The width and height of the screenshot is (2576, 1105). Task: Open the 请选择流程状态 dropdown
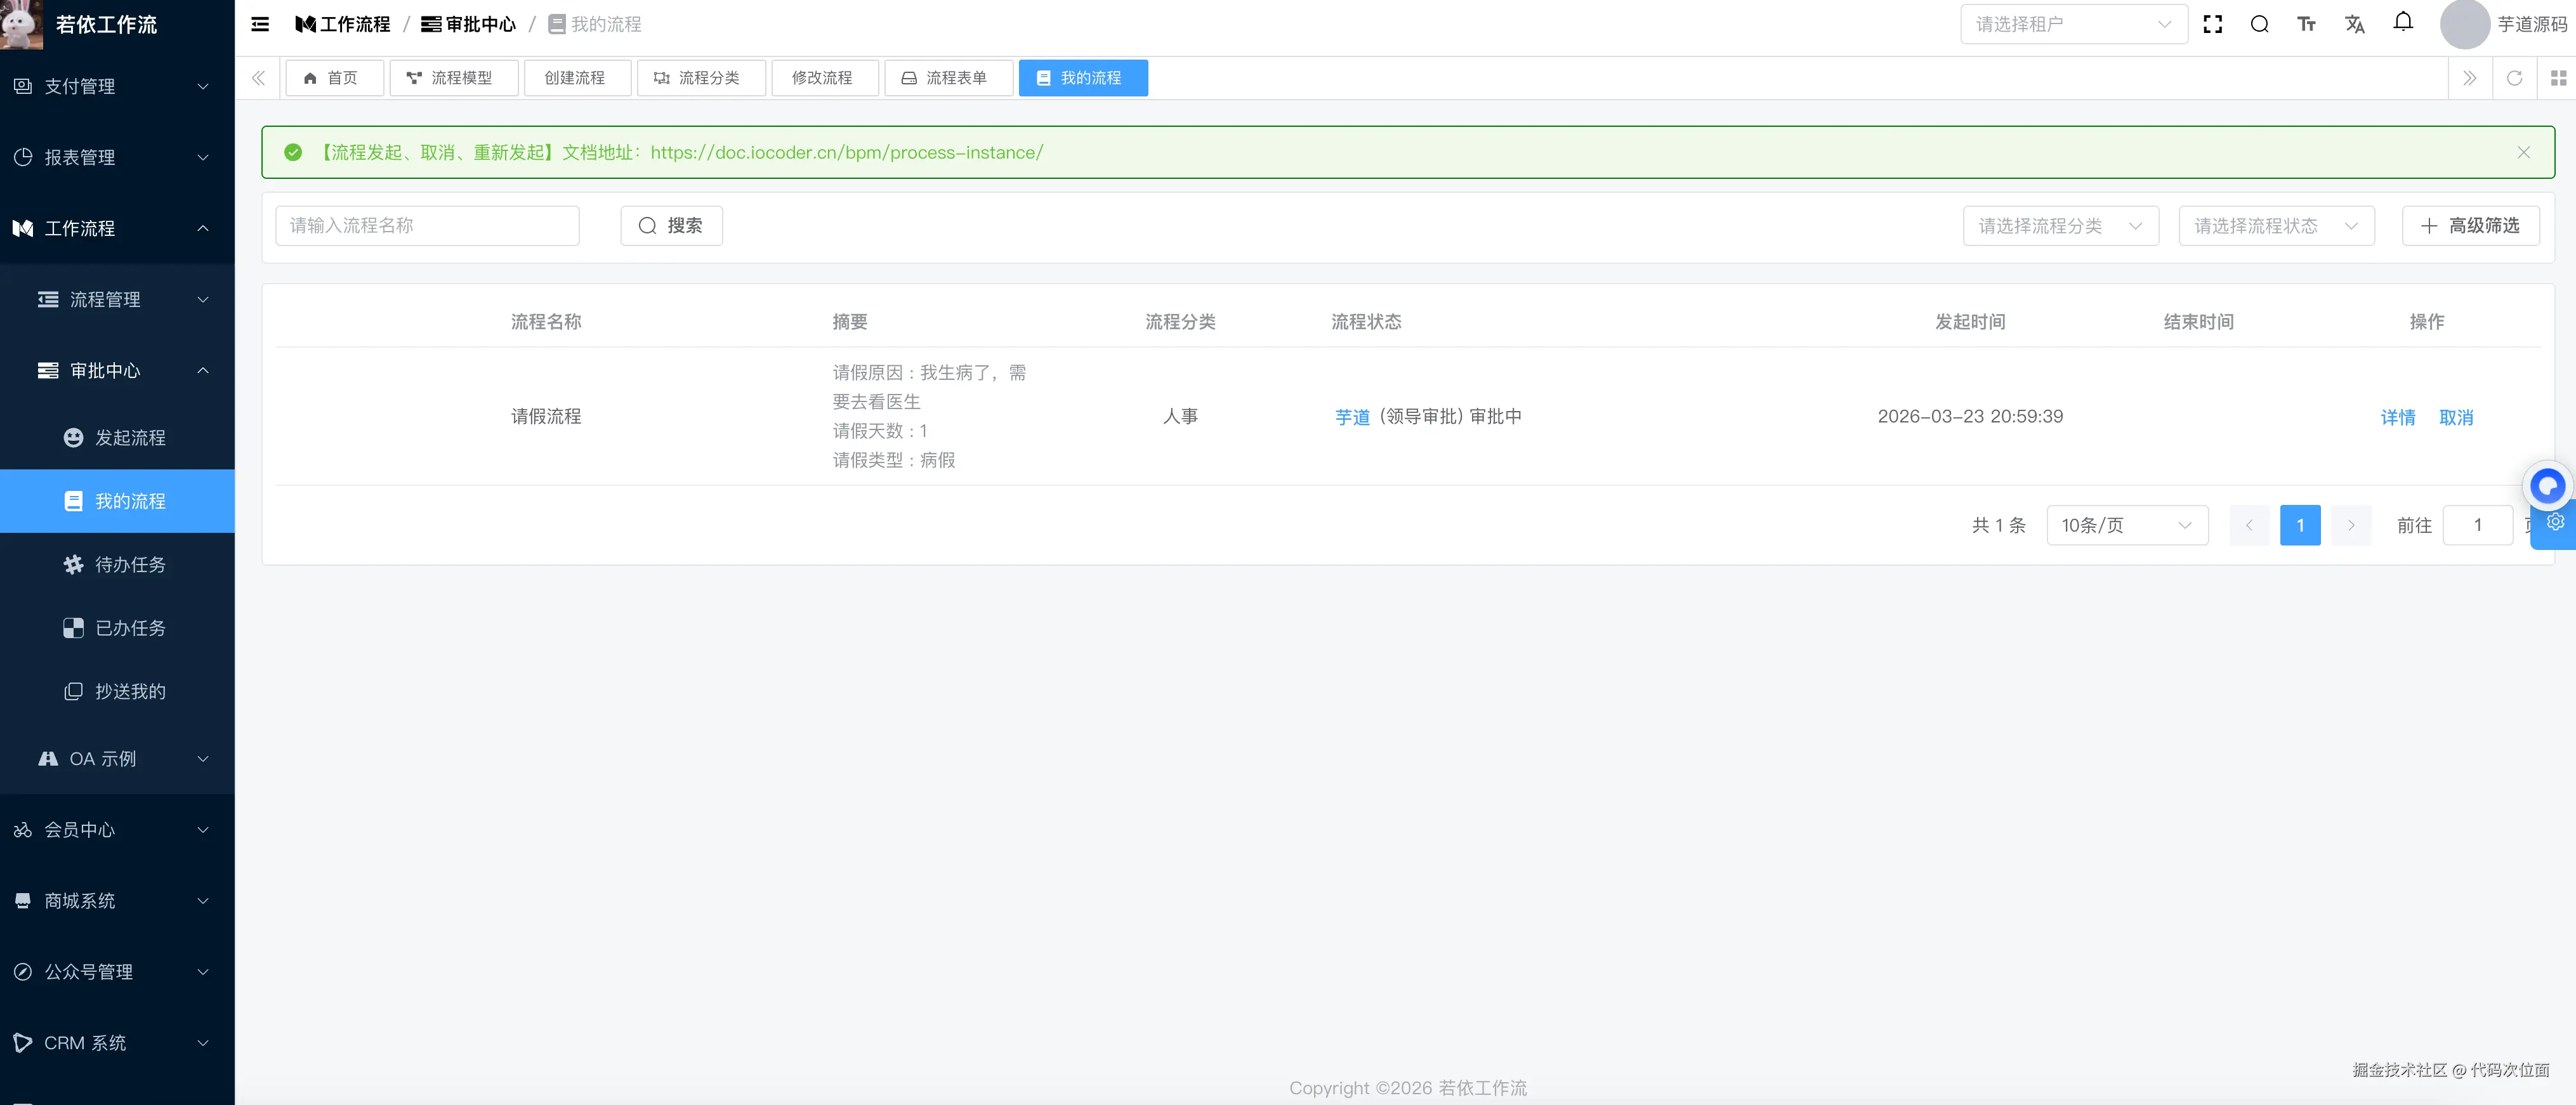2276,225
